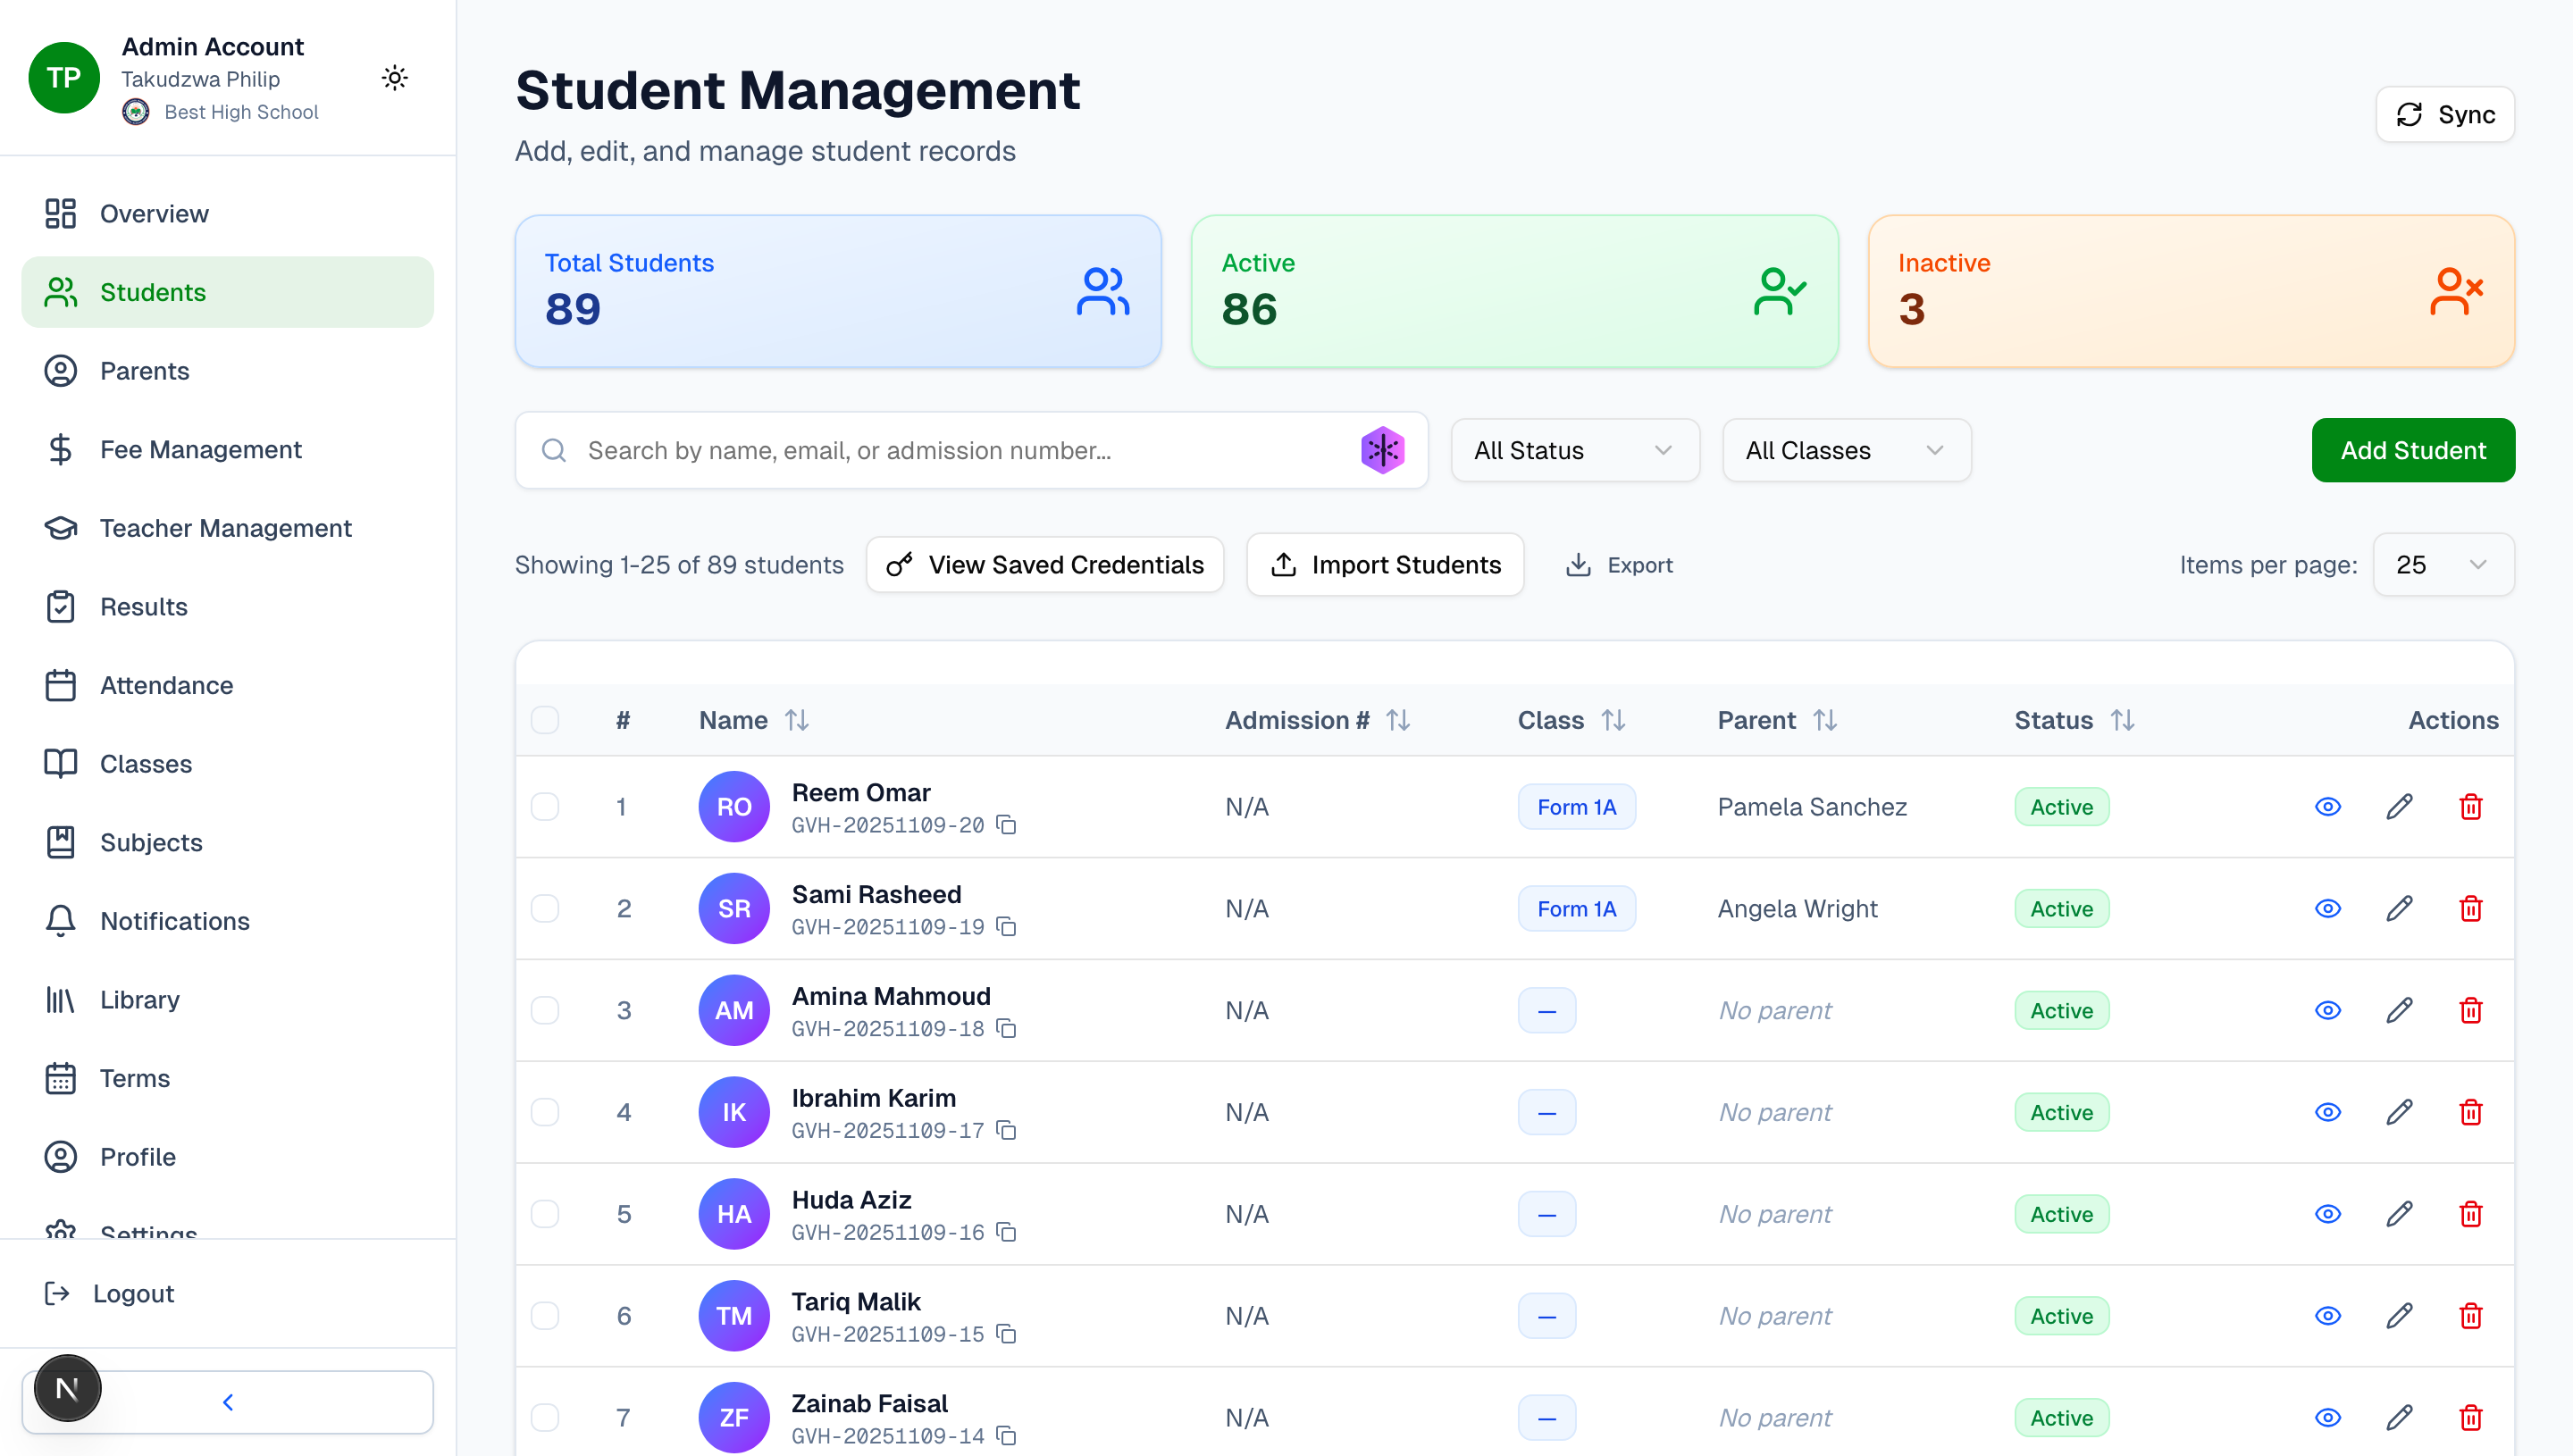Open the All Classes filter dropdown
Screen dimensions: 2573x1456
(1845, 450)
